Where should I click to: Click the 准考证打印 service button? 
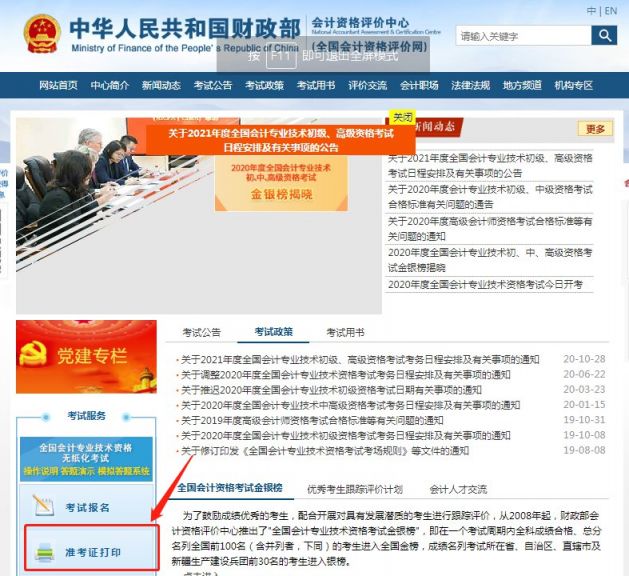pos(91,548)
